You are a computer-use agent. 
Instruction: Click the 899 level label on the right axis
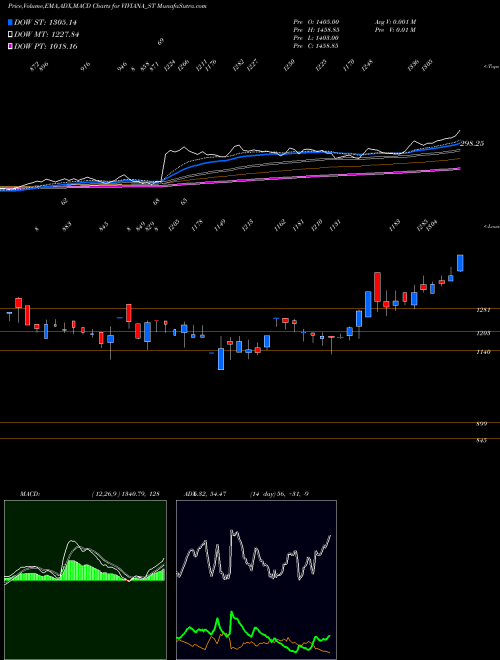click(481, 424)
